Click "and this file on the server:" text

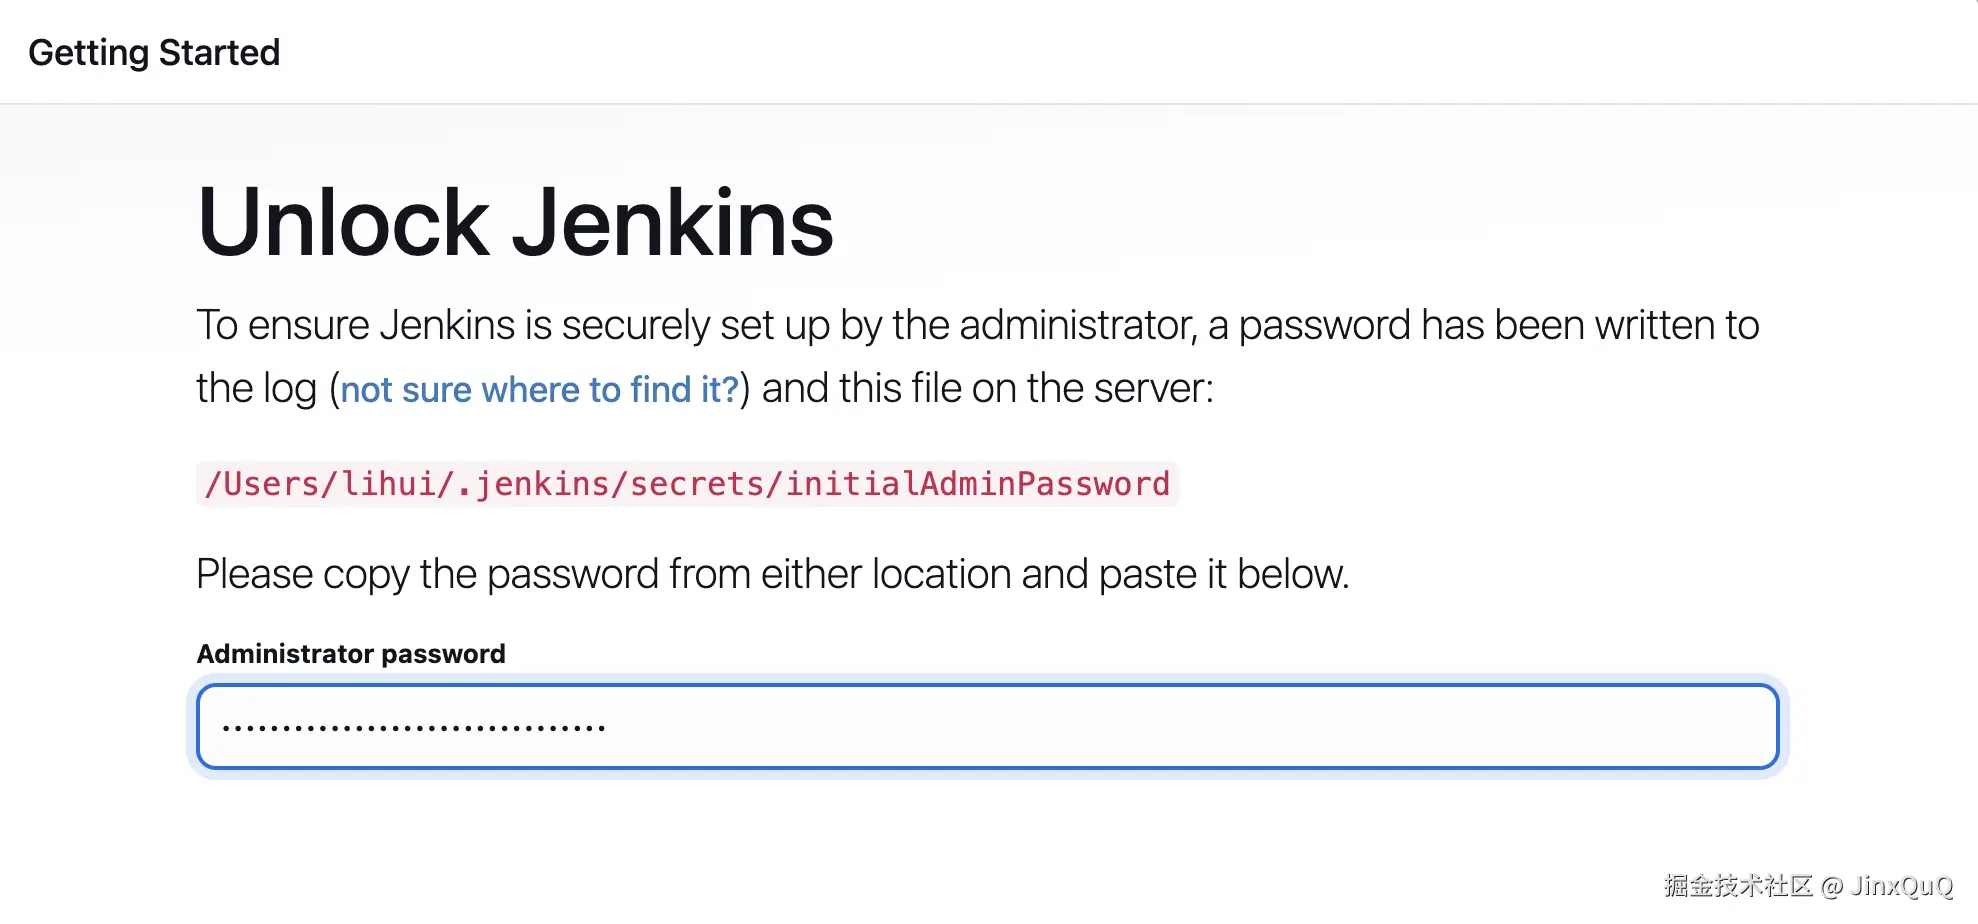tap(987, 388)
